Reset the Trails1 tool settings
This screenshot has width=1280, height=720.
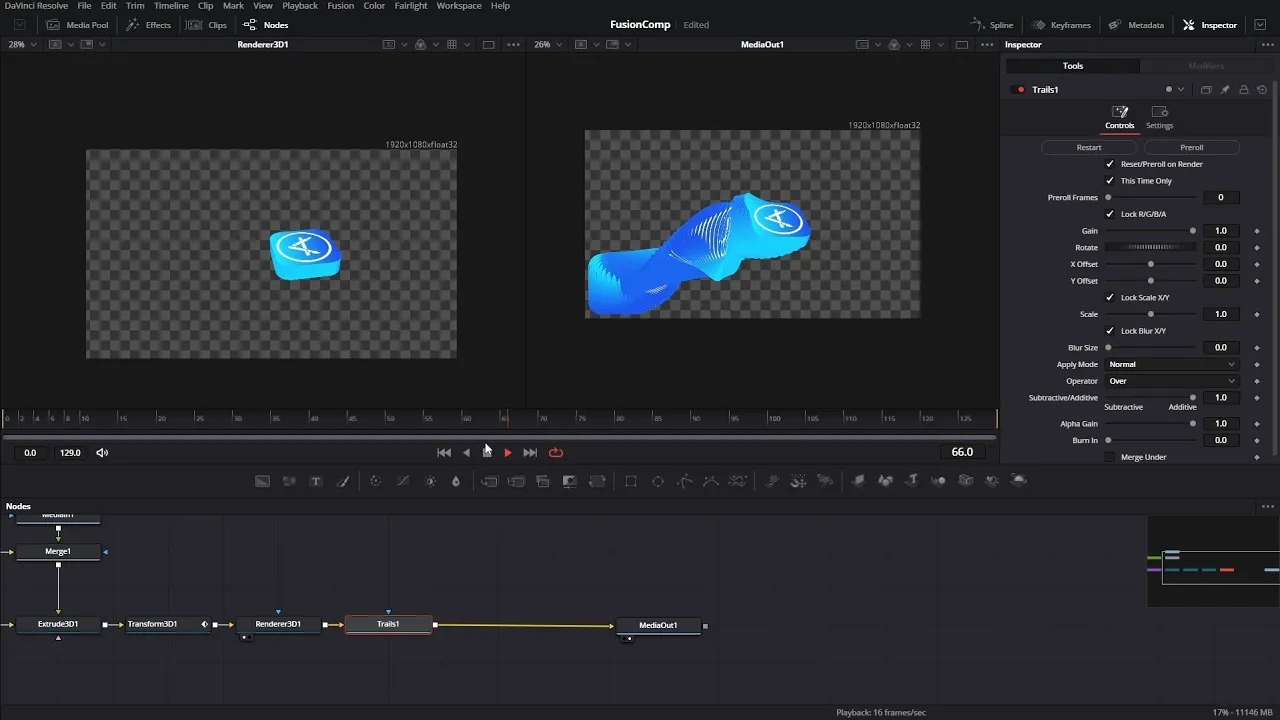point(1262,90)
